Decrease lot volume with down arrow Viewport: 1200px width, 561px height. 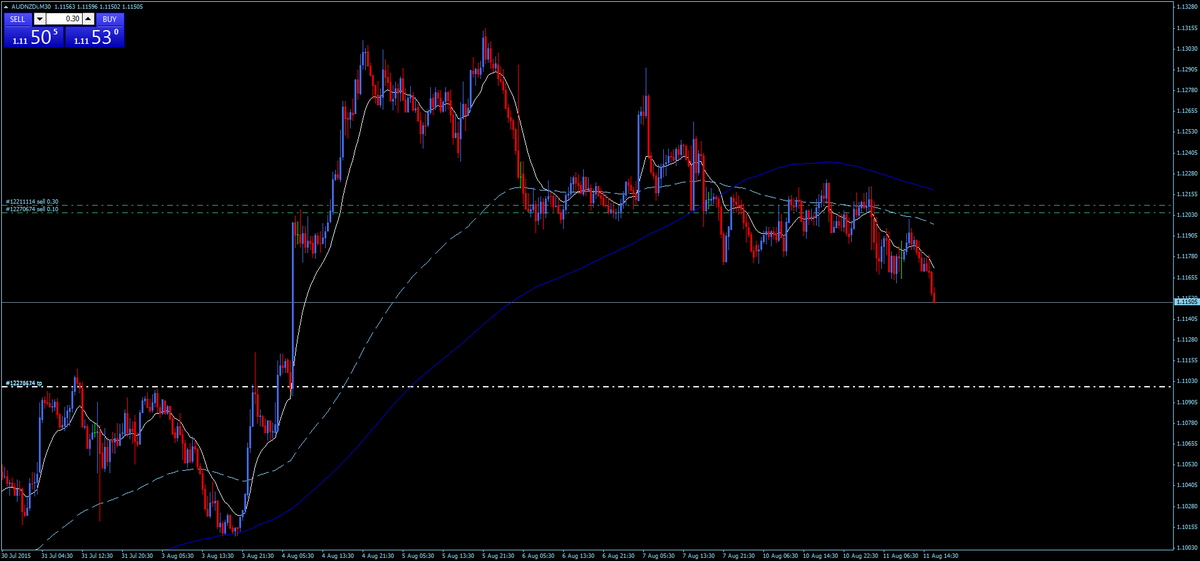point(39,19)
